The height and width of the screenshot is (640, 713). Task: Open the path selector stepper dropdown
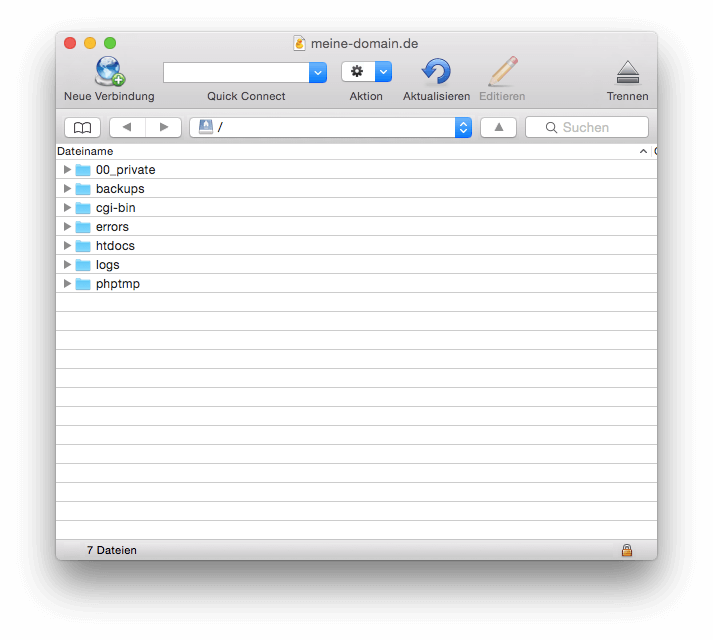pos(463,127)
